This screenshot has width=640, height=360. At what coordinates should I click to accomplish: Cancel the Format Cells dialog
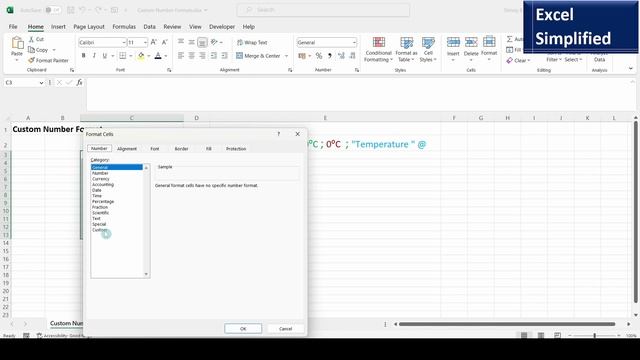pyautogui.click(x=286, y=329)
